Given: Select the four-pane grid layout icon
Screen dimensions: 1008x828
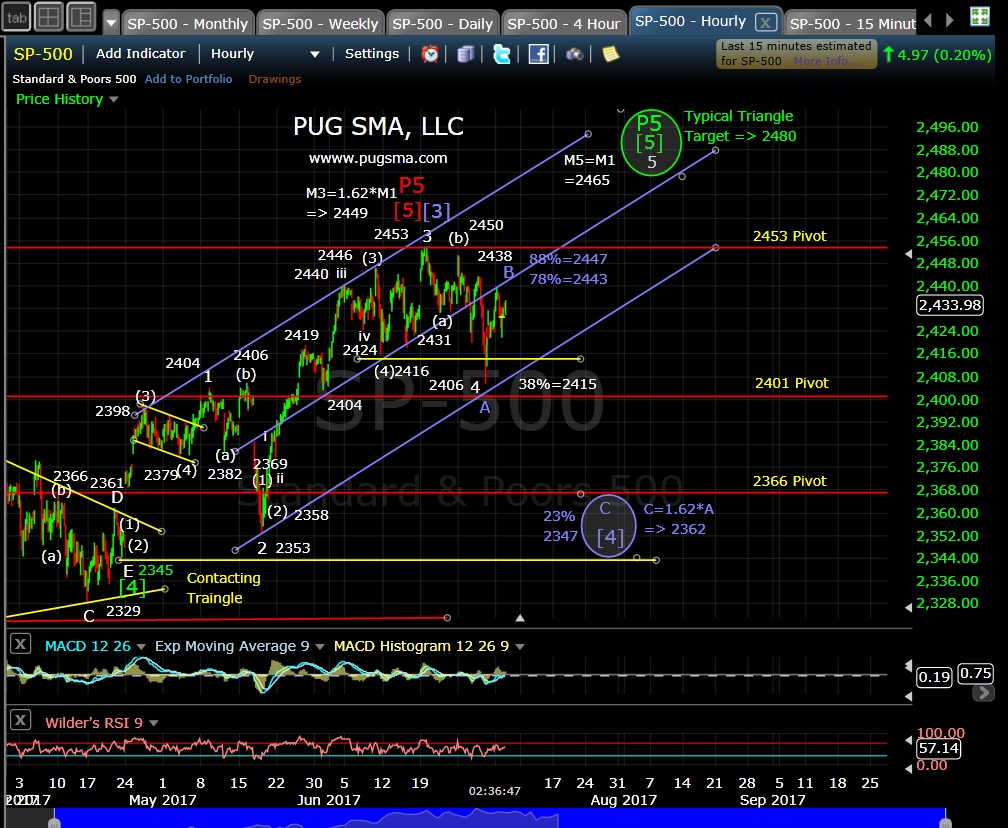Looking at the screenshot, I should click(49, 17).
